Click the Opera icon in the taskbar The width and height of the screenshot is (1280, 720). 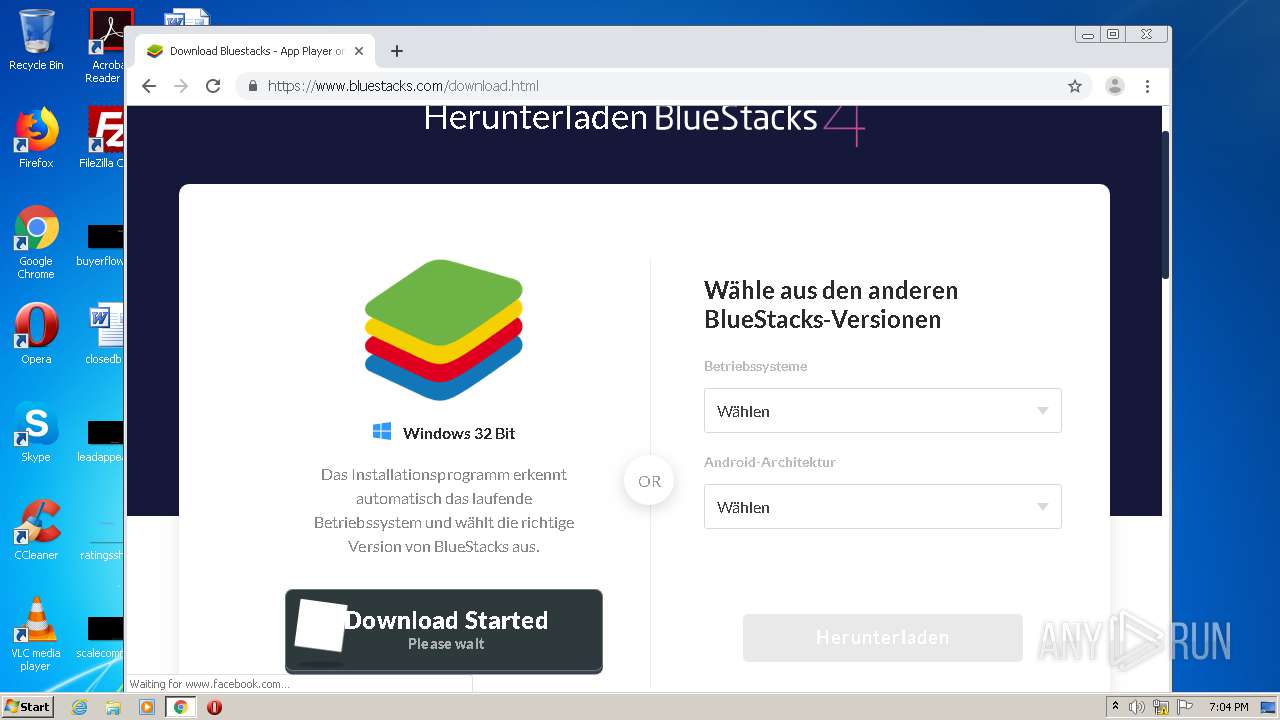[x=214, y=707]
